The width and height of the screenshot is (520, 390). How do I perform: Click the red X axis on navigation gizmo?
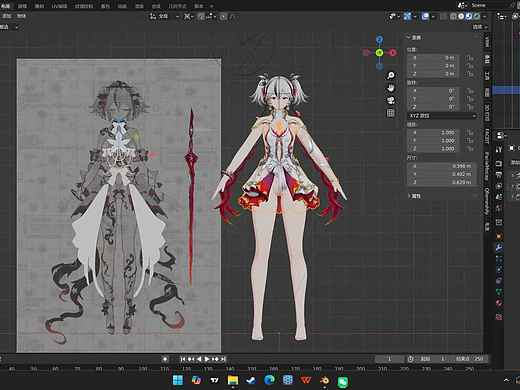[x=393, y=52]
